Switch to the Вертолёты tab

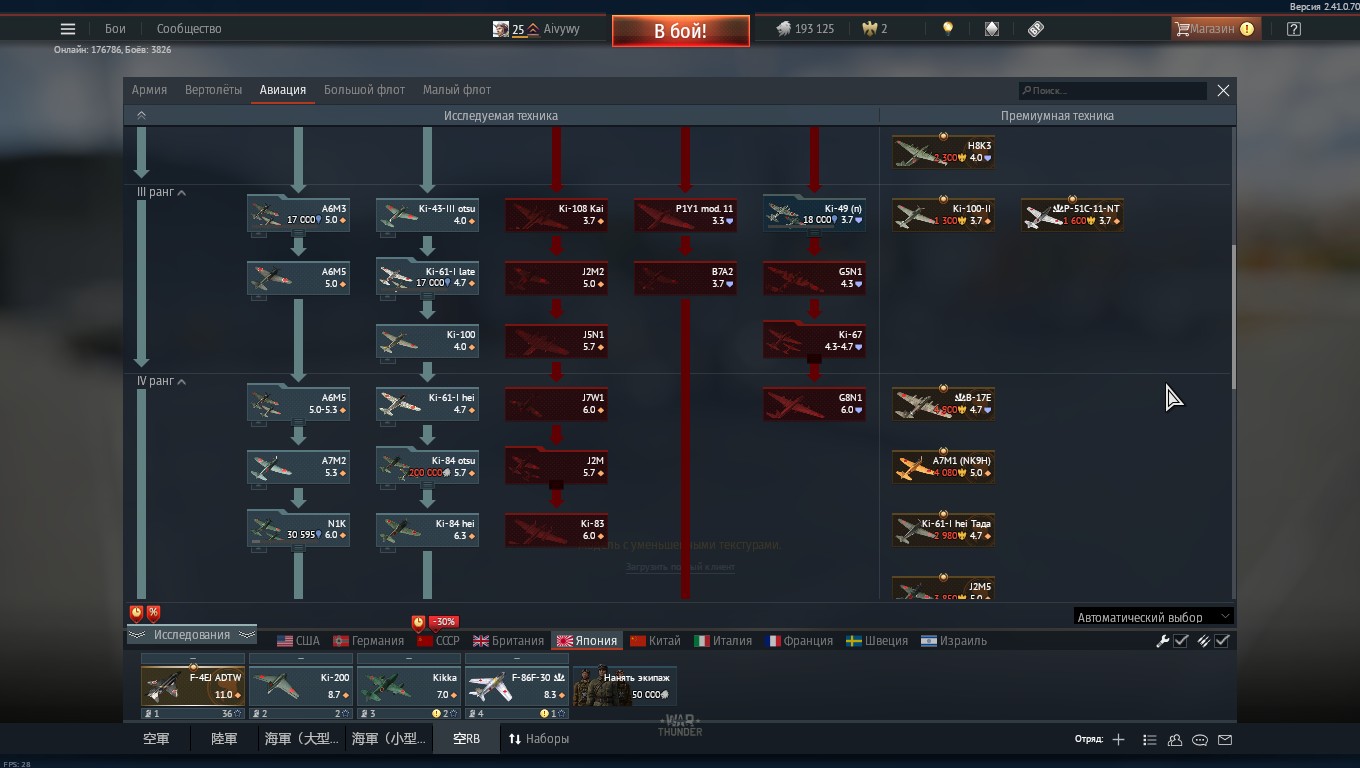tap(213, 90)
